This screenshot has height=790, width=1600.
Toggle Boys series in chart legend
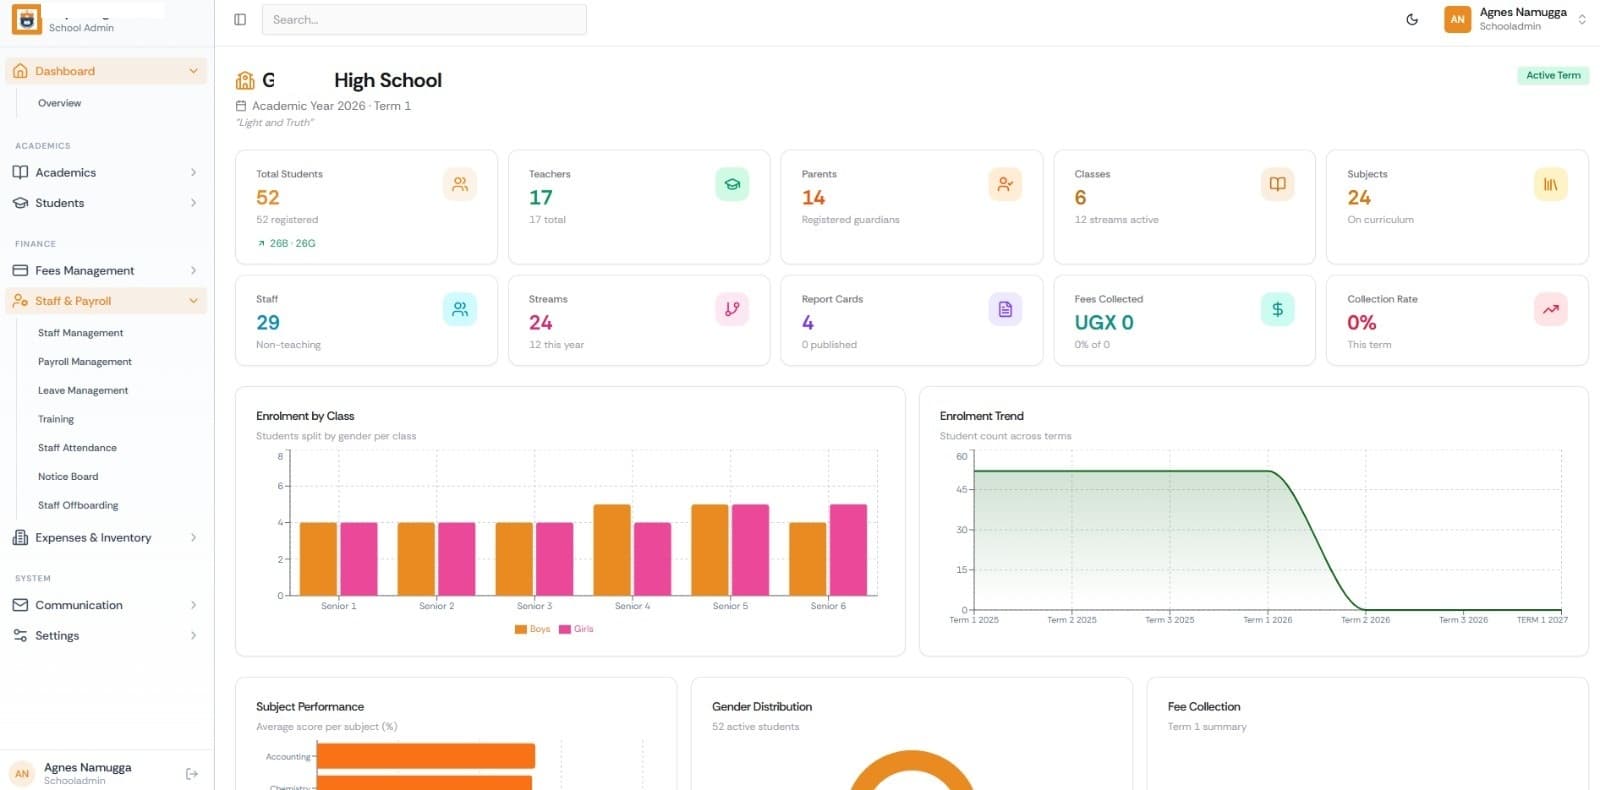point(532,629)
